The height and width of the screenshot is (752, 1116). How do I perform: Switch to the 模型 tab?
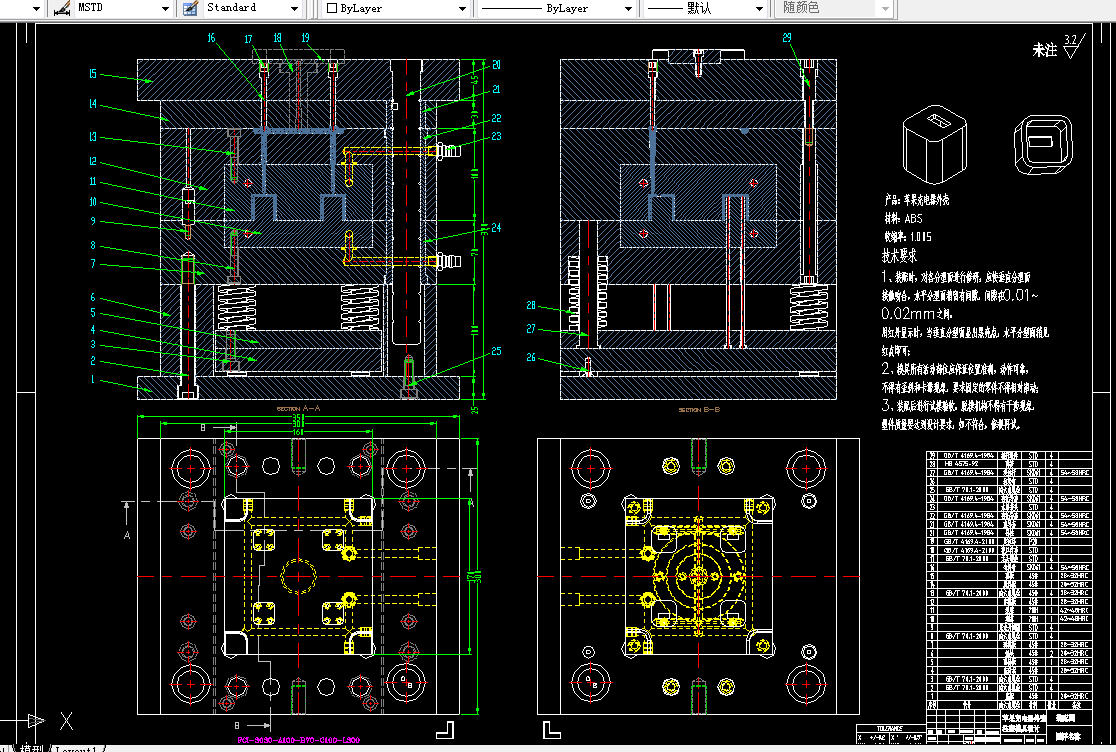tap(31, 748)
